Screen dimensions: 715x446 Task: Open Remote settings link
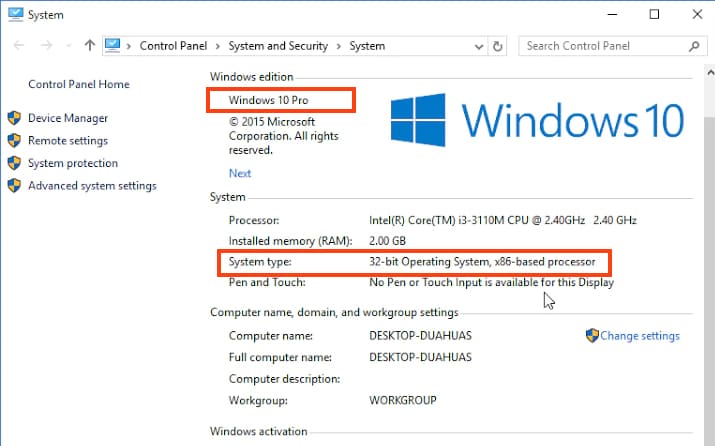67,141
